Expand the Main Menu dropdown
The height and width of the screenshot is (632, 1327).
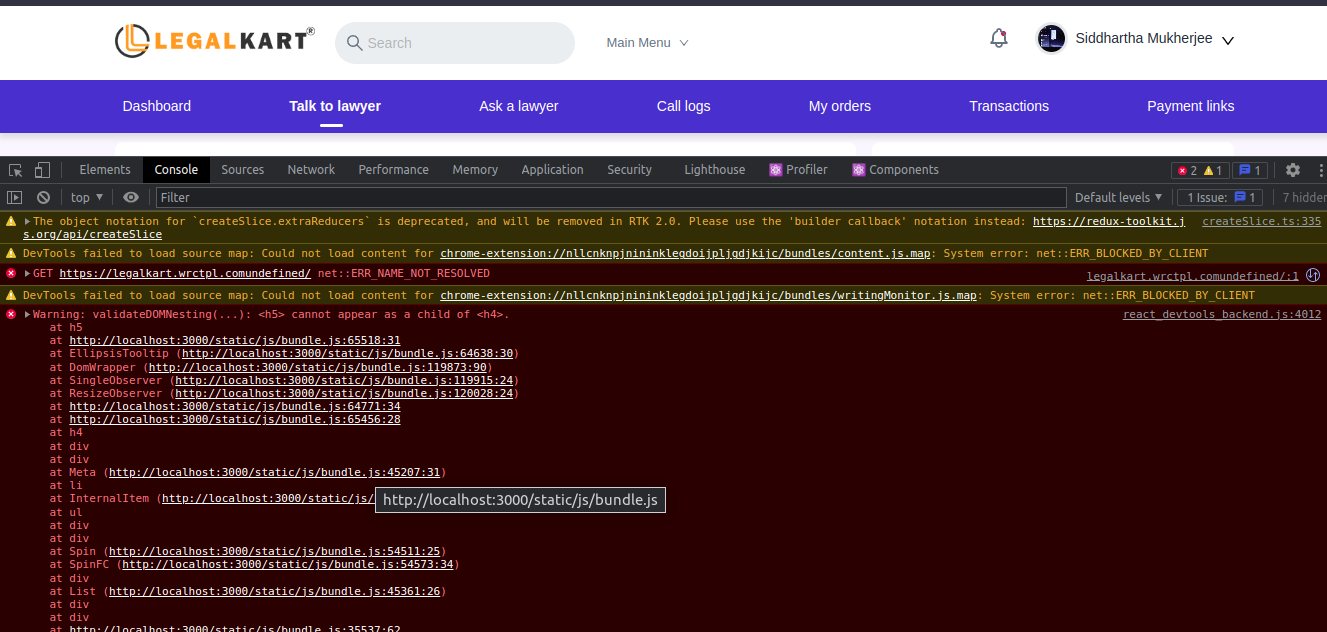point(647,43)
